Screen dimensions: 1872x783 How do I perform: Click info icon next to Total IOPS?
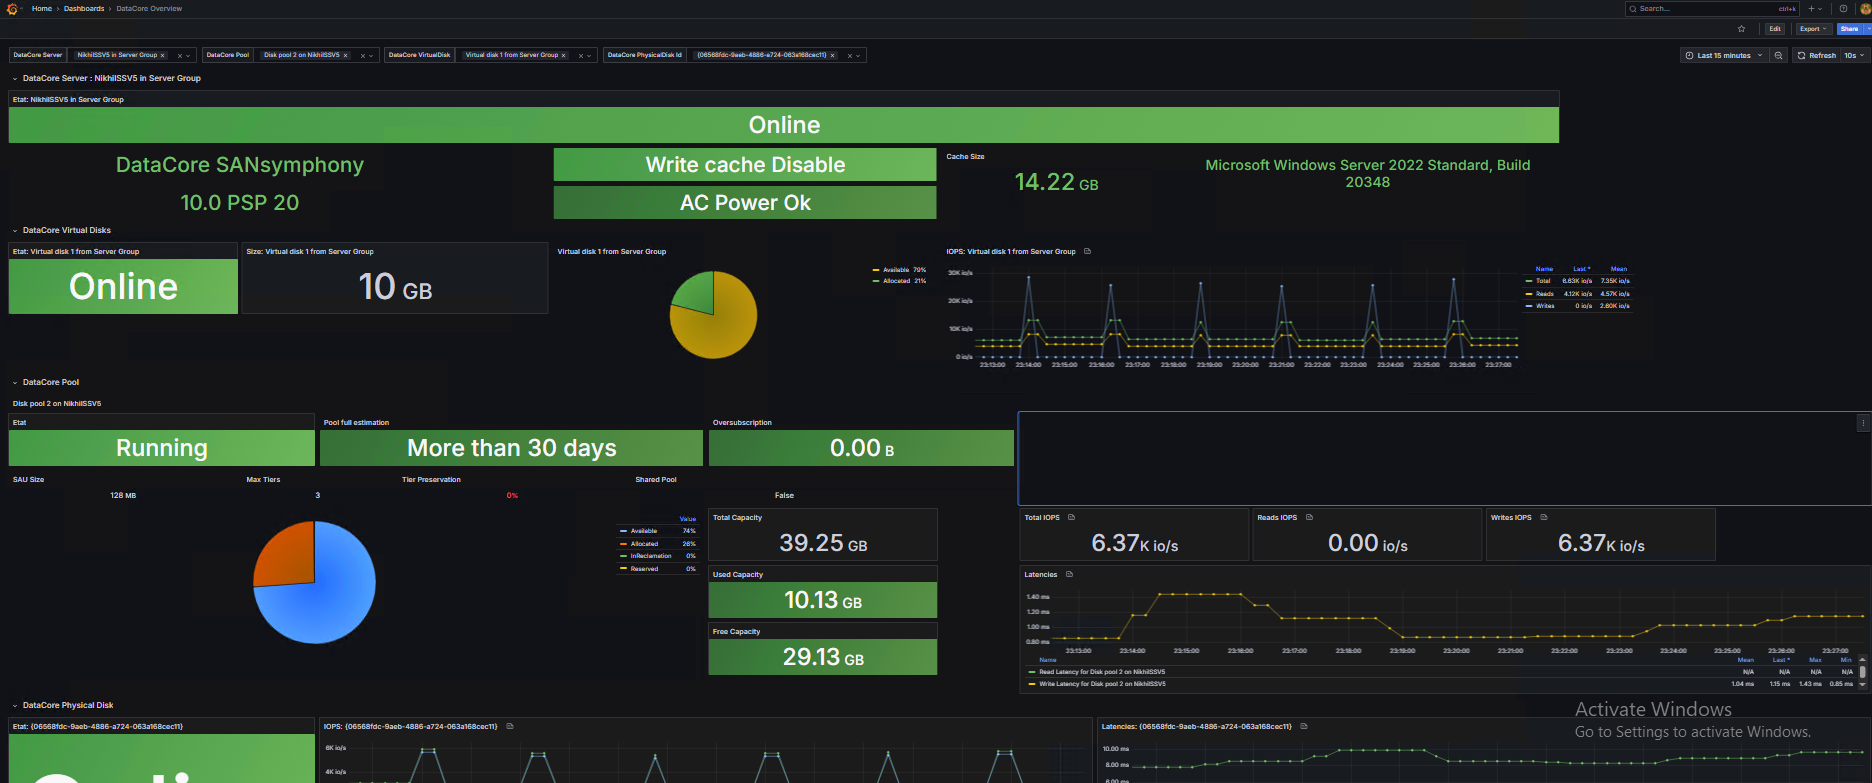(x=1071, y=517)
